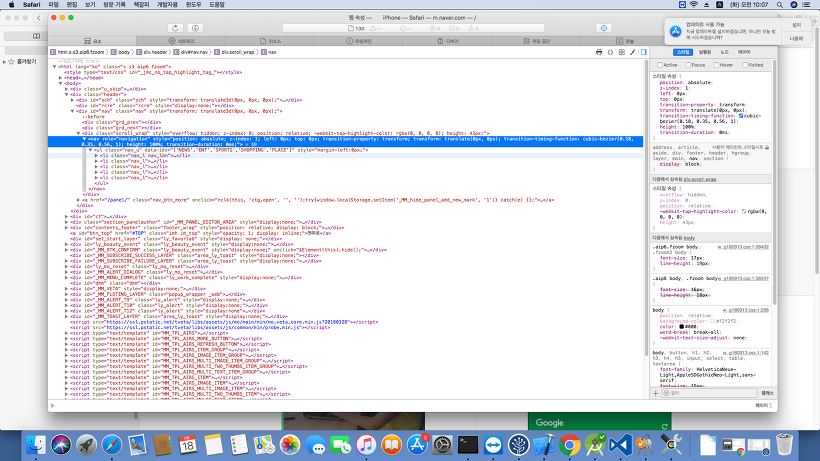The image size is (820, 461).
Task: Open Safari from the Dock
Action: (x=111, y=445)
